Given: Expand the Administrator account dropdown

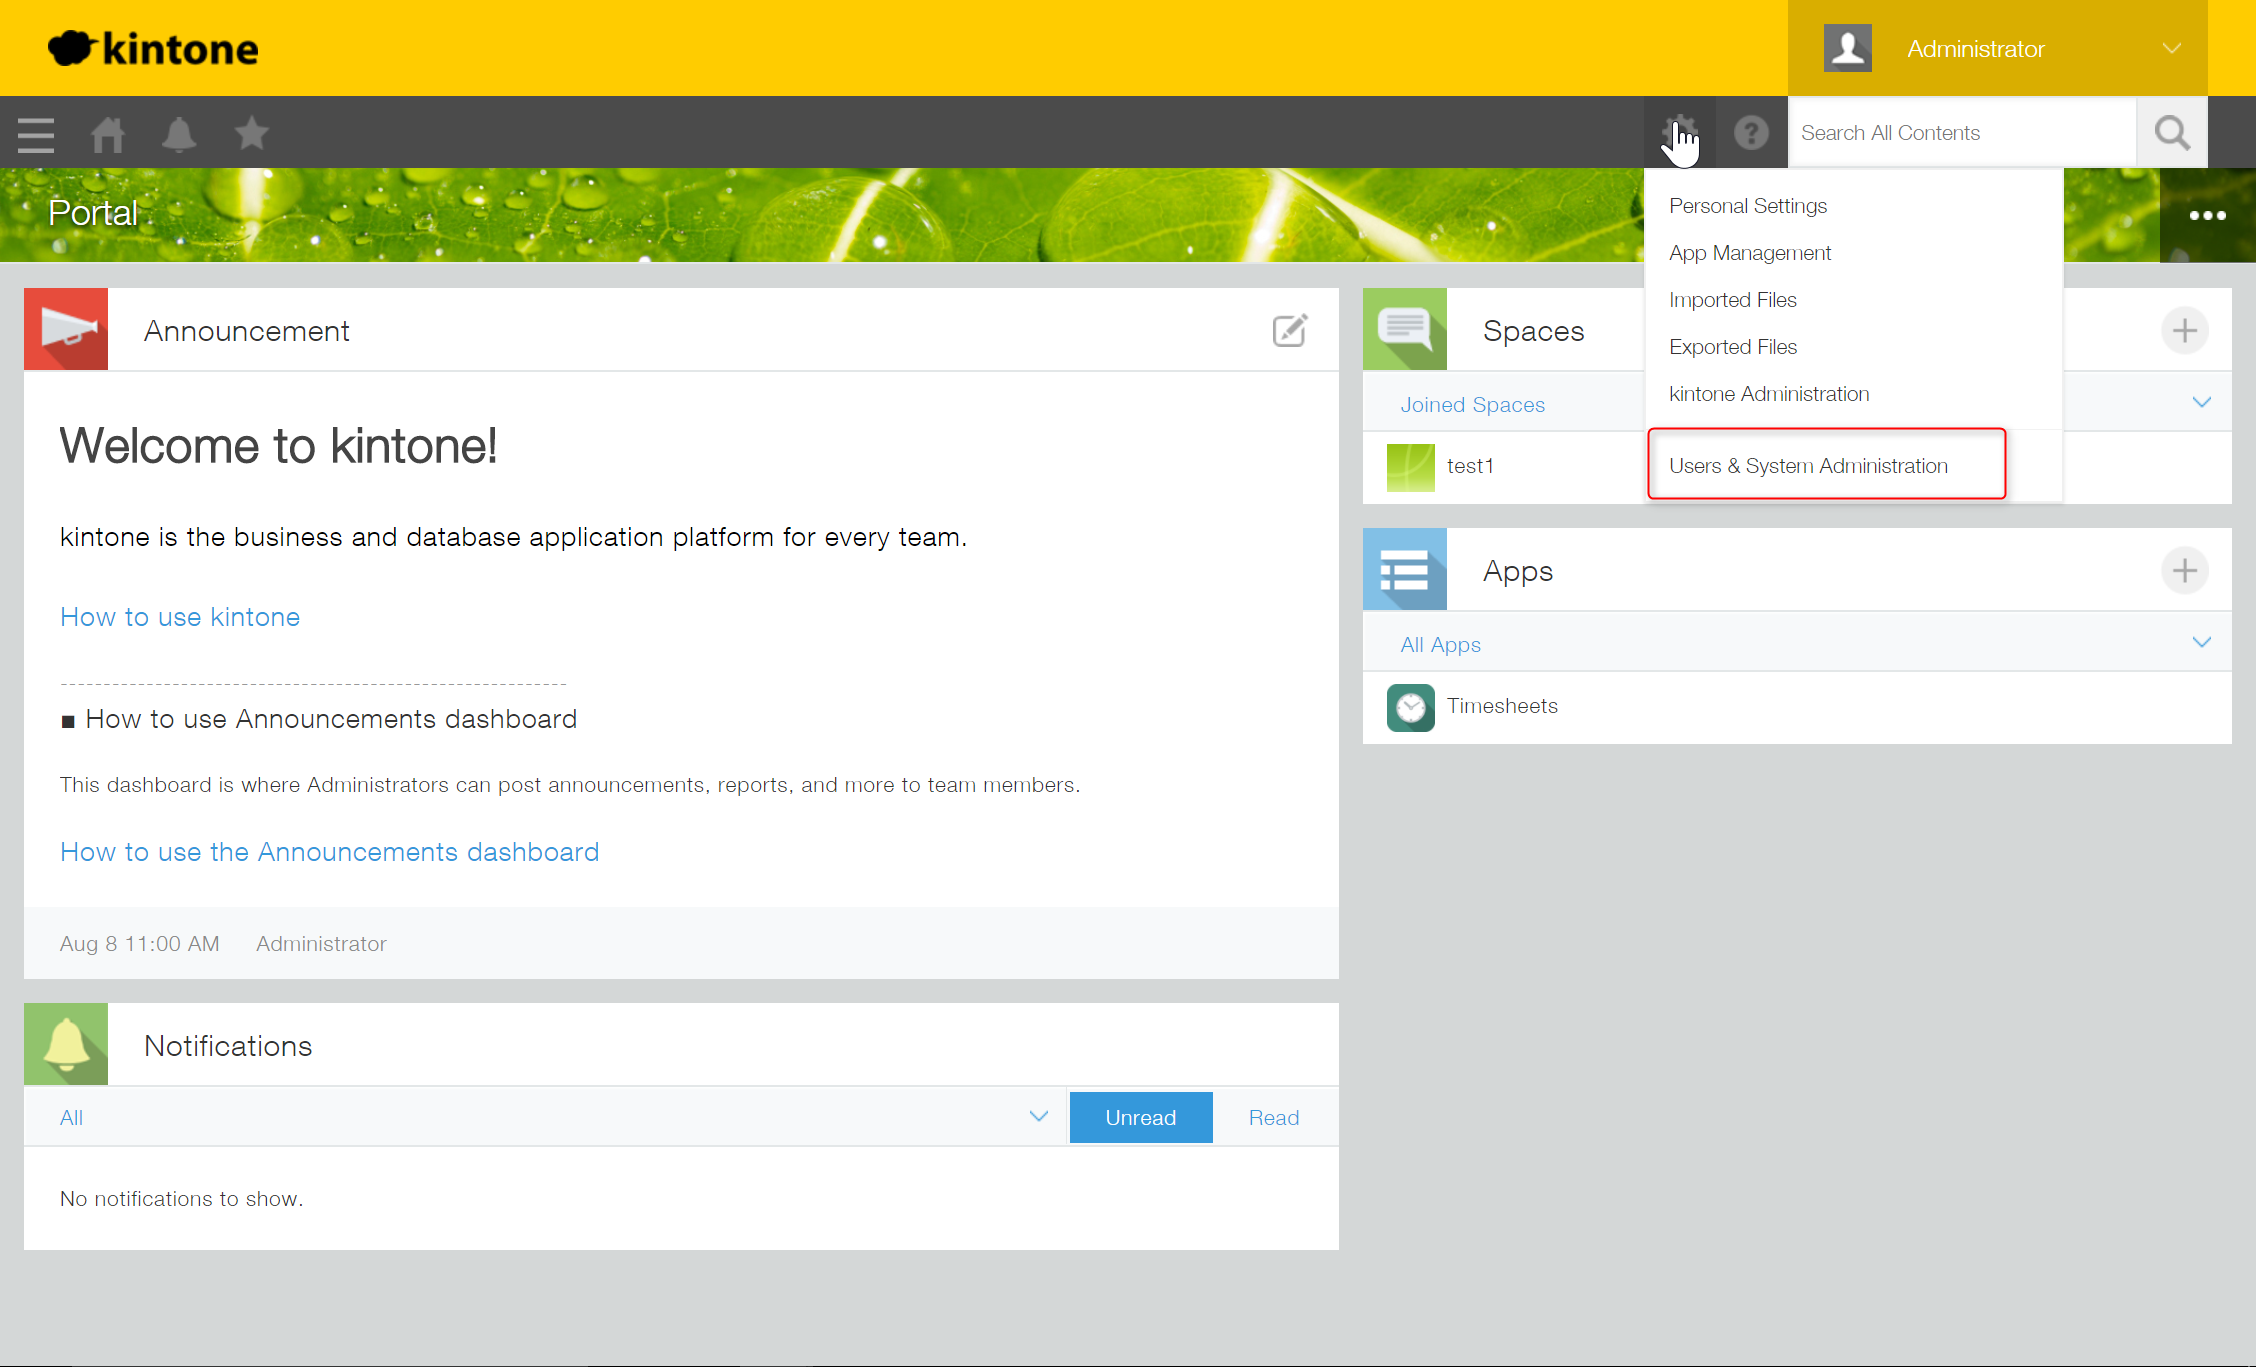Looking at the screenshot, I should 2171,48.
